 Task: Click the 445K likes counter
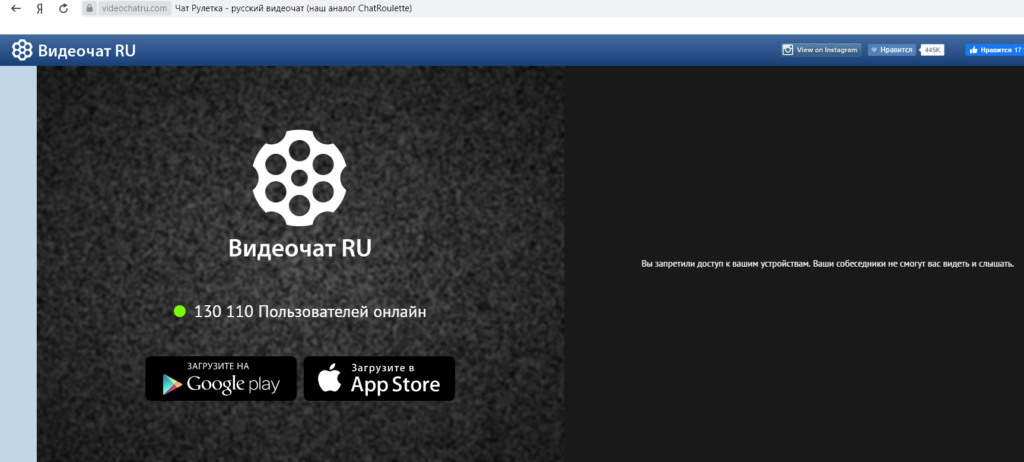(x=933, y=49)
